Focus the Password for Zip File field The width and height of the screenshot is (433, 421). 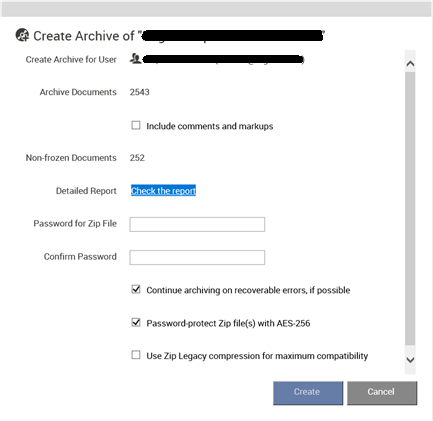[197, 224]
